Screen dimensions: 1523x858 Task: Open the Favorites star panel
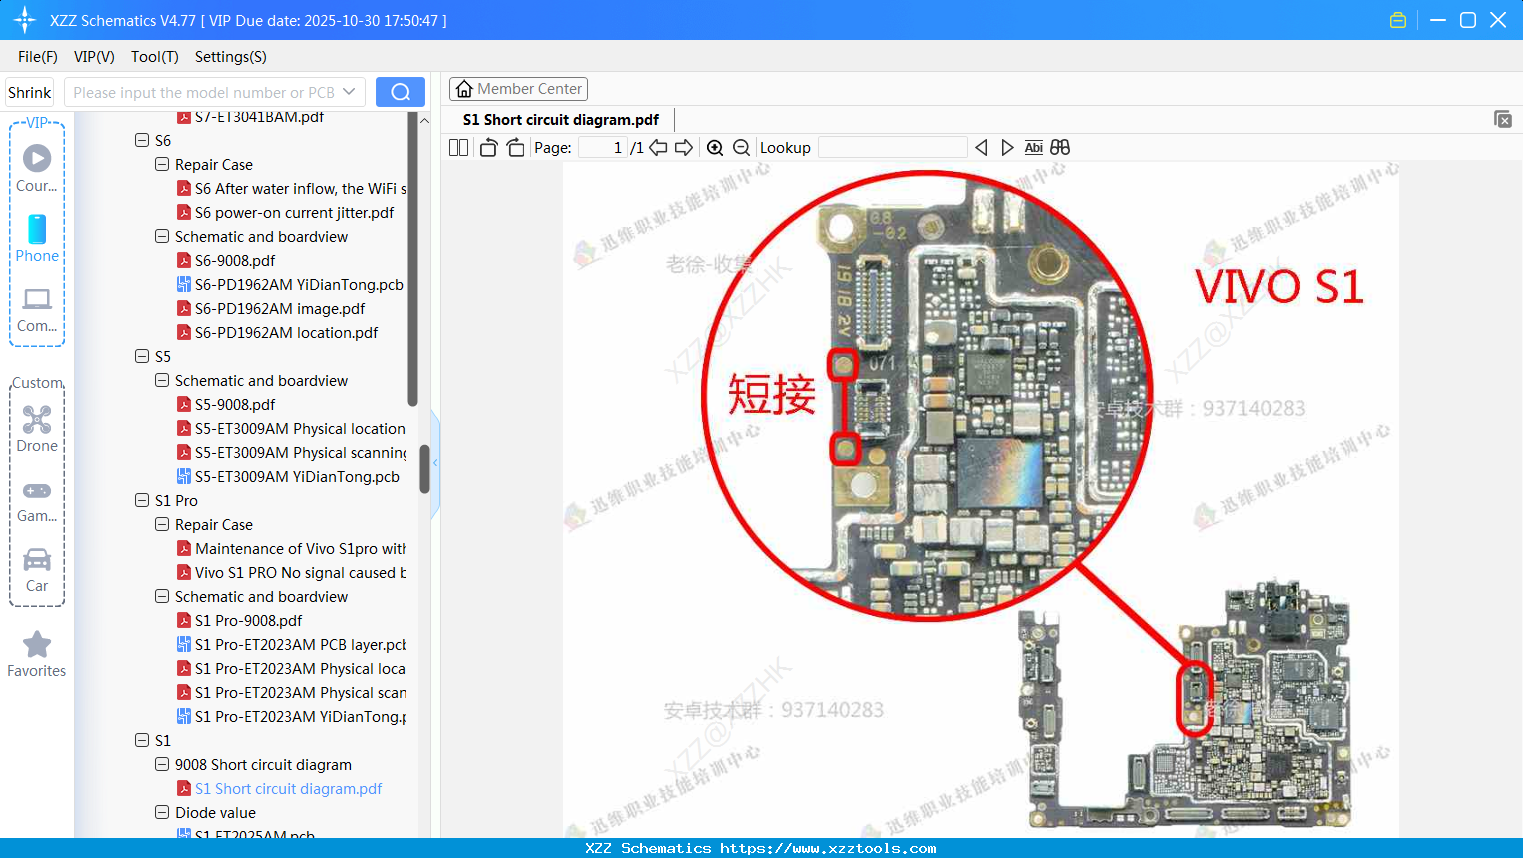pos(36,645)
